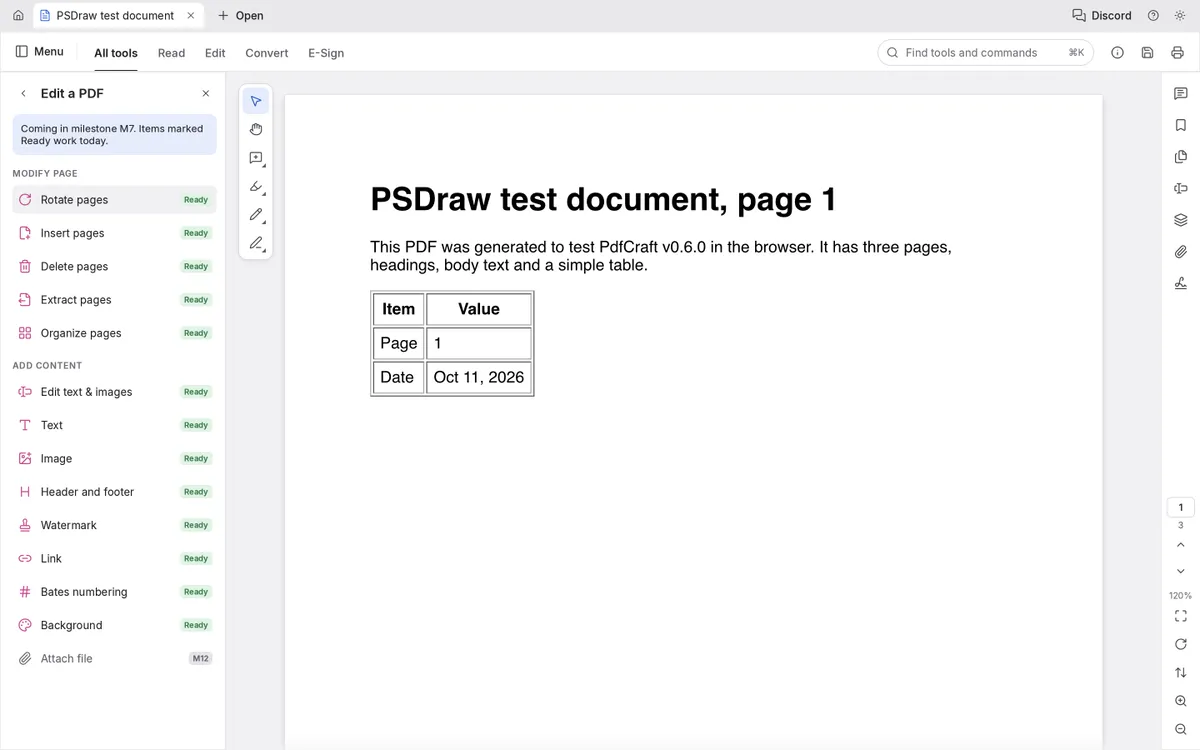Choose the add comment tool

click(256, 158)
